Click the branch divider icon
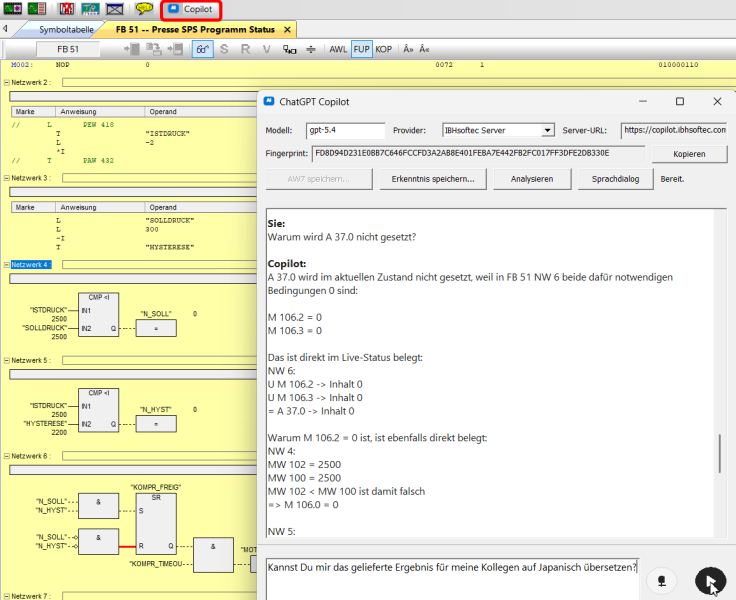 (x=311, y=49)
